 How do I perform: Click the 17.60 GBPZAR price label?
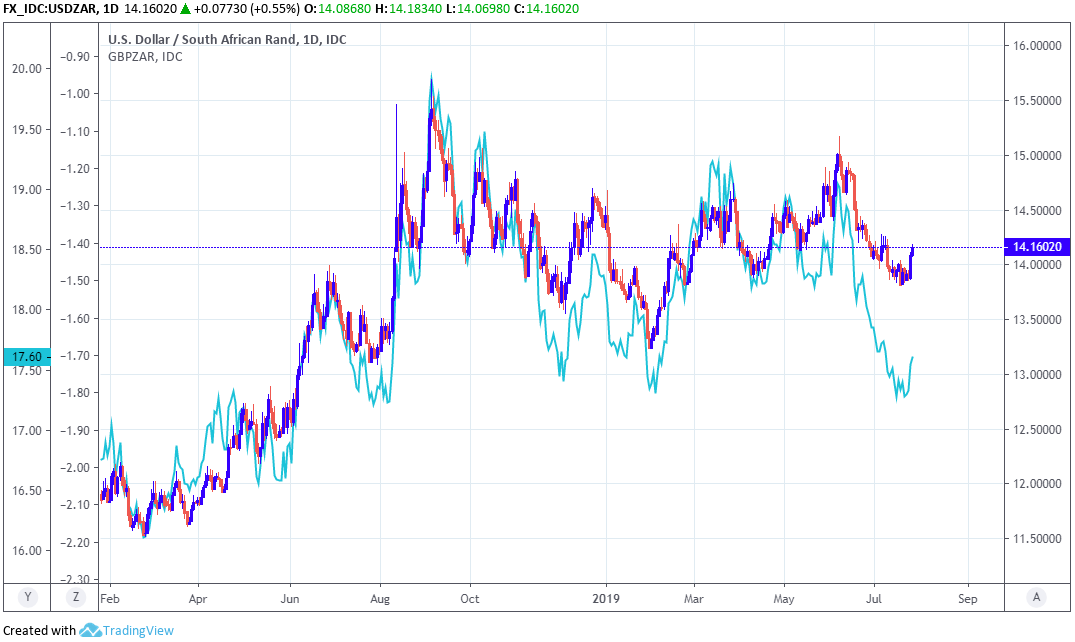27,357
